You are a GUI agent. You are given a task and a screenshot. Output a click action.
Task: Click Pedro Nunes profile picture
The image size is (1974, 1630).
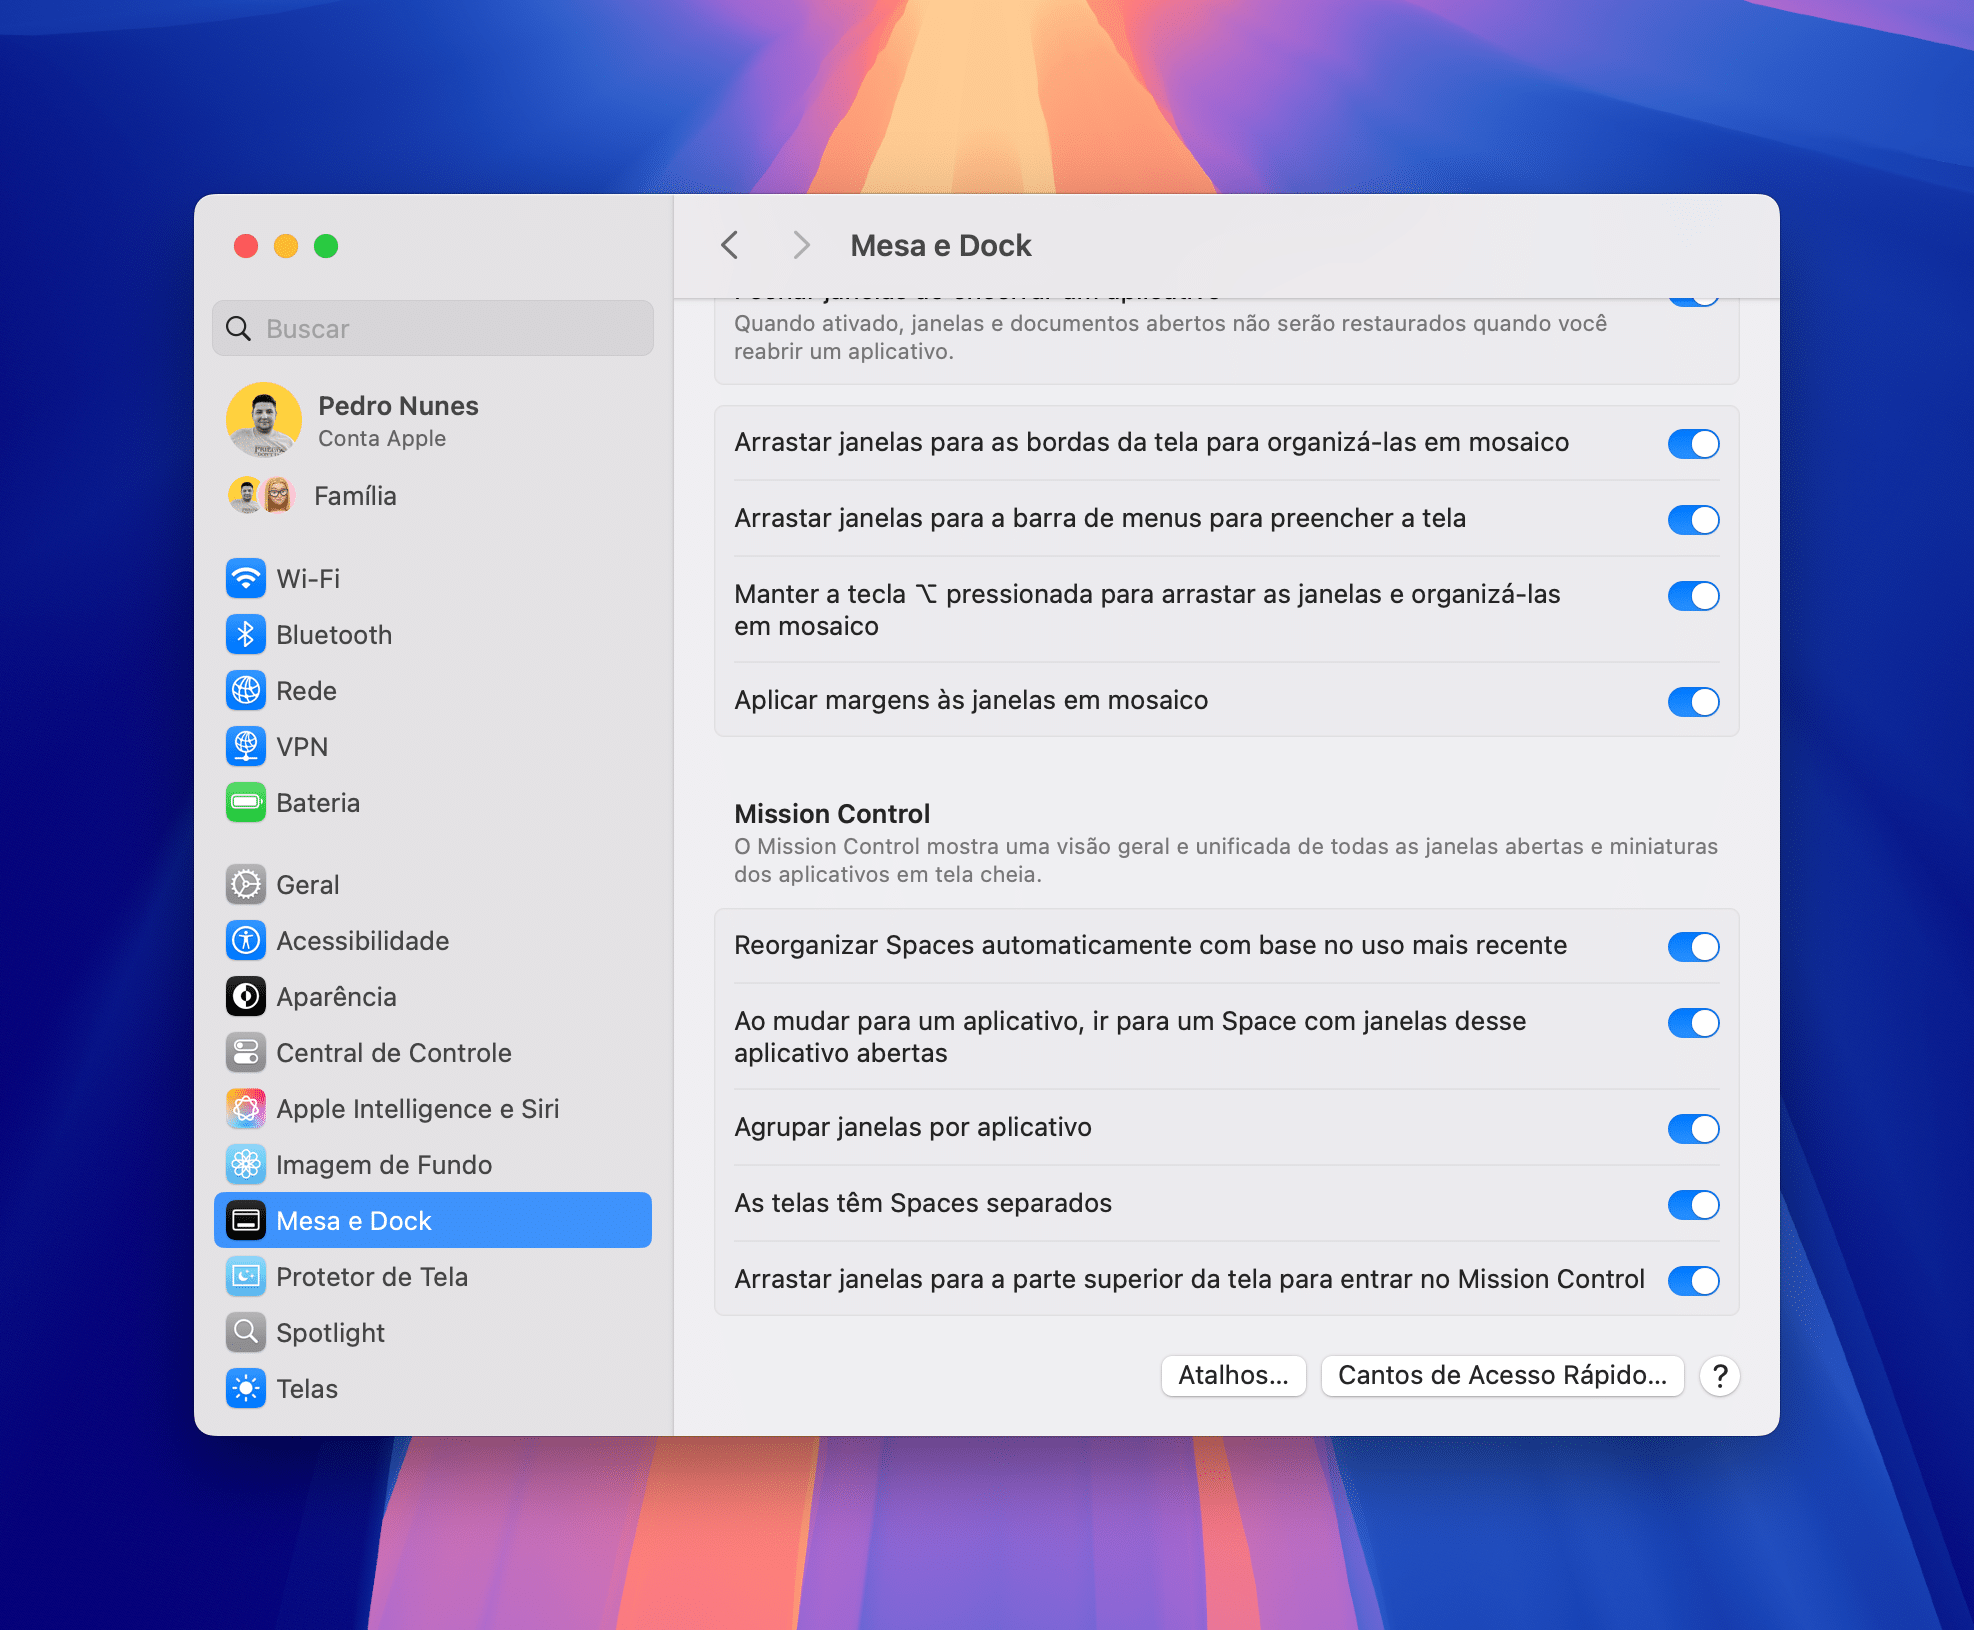264,420
